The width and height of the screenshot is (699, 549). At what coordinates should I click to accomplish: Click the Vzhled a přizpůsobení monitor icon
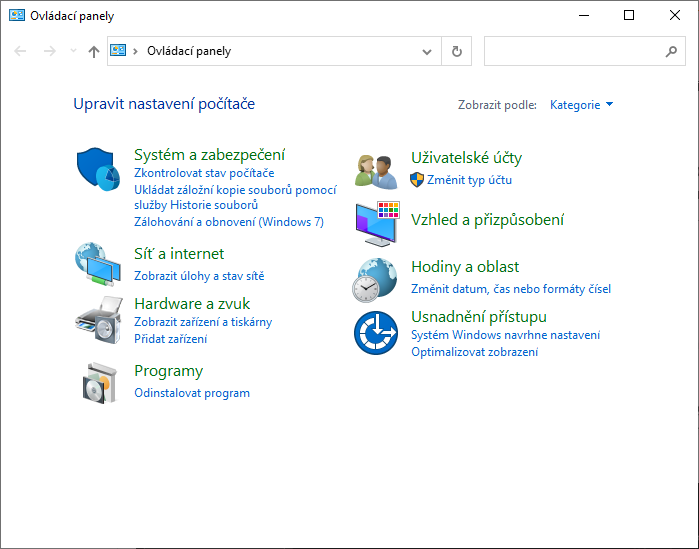[x=378, y=224]
